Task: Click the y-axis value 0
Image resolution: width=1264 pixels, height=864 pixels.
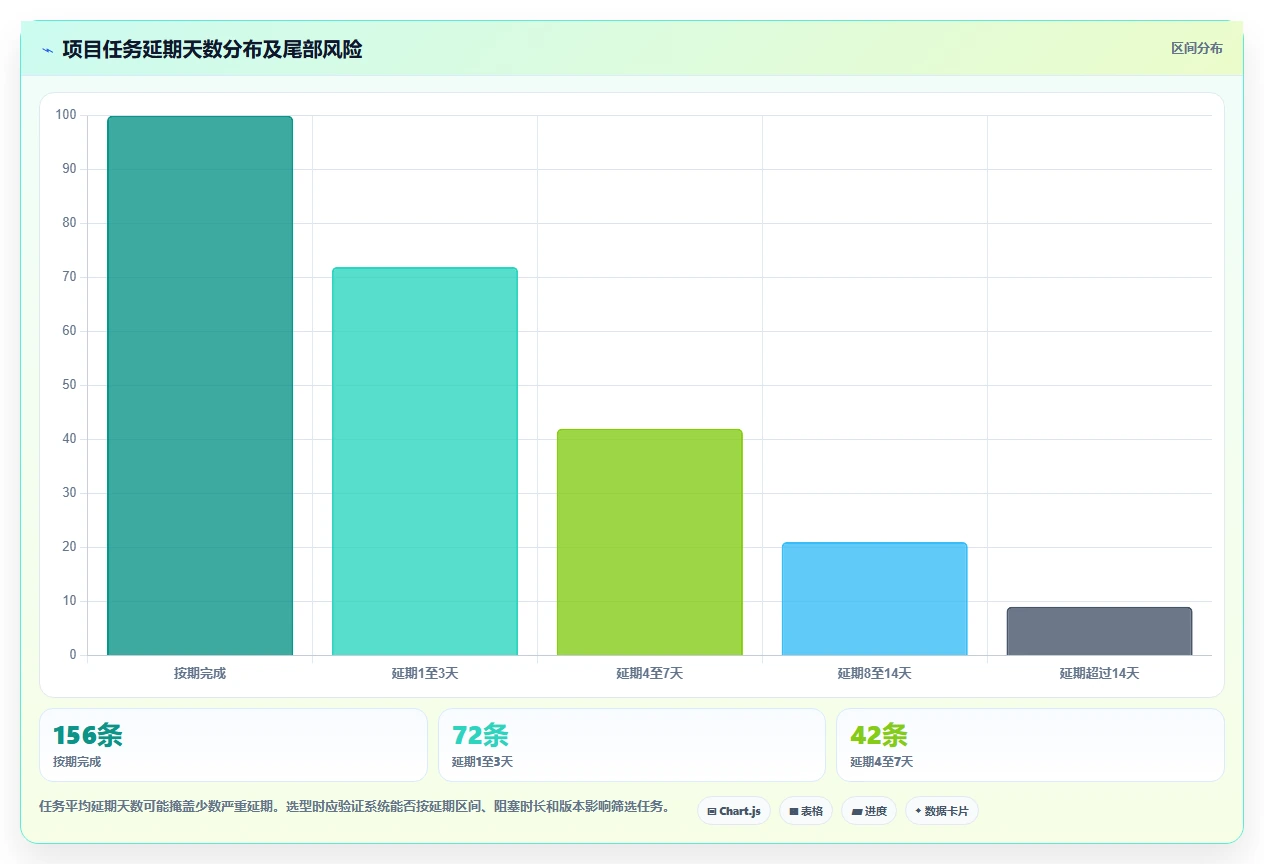Action: point(73,655)
